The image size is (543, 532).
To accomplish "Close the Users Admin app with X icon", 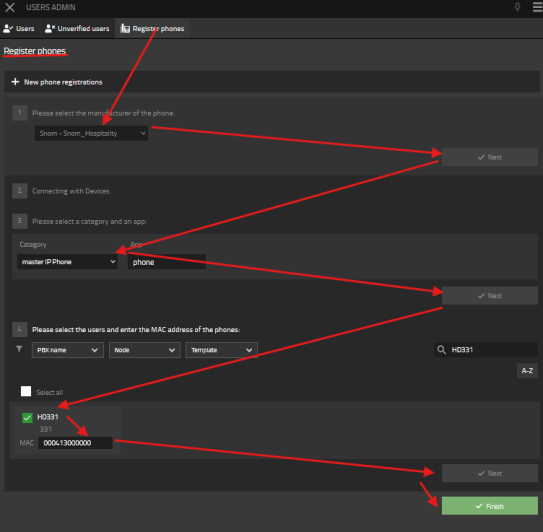I will [x=10, y=7].
